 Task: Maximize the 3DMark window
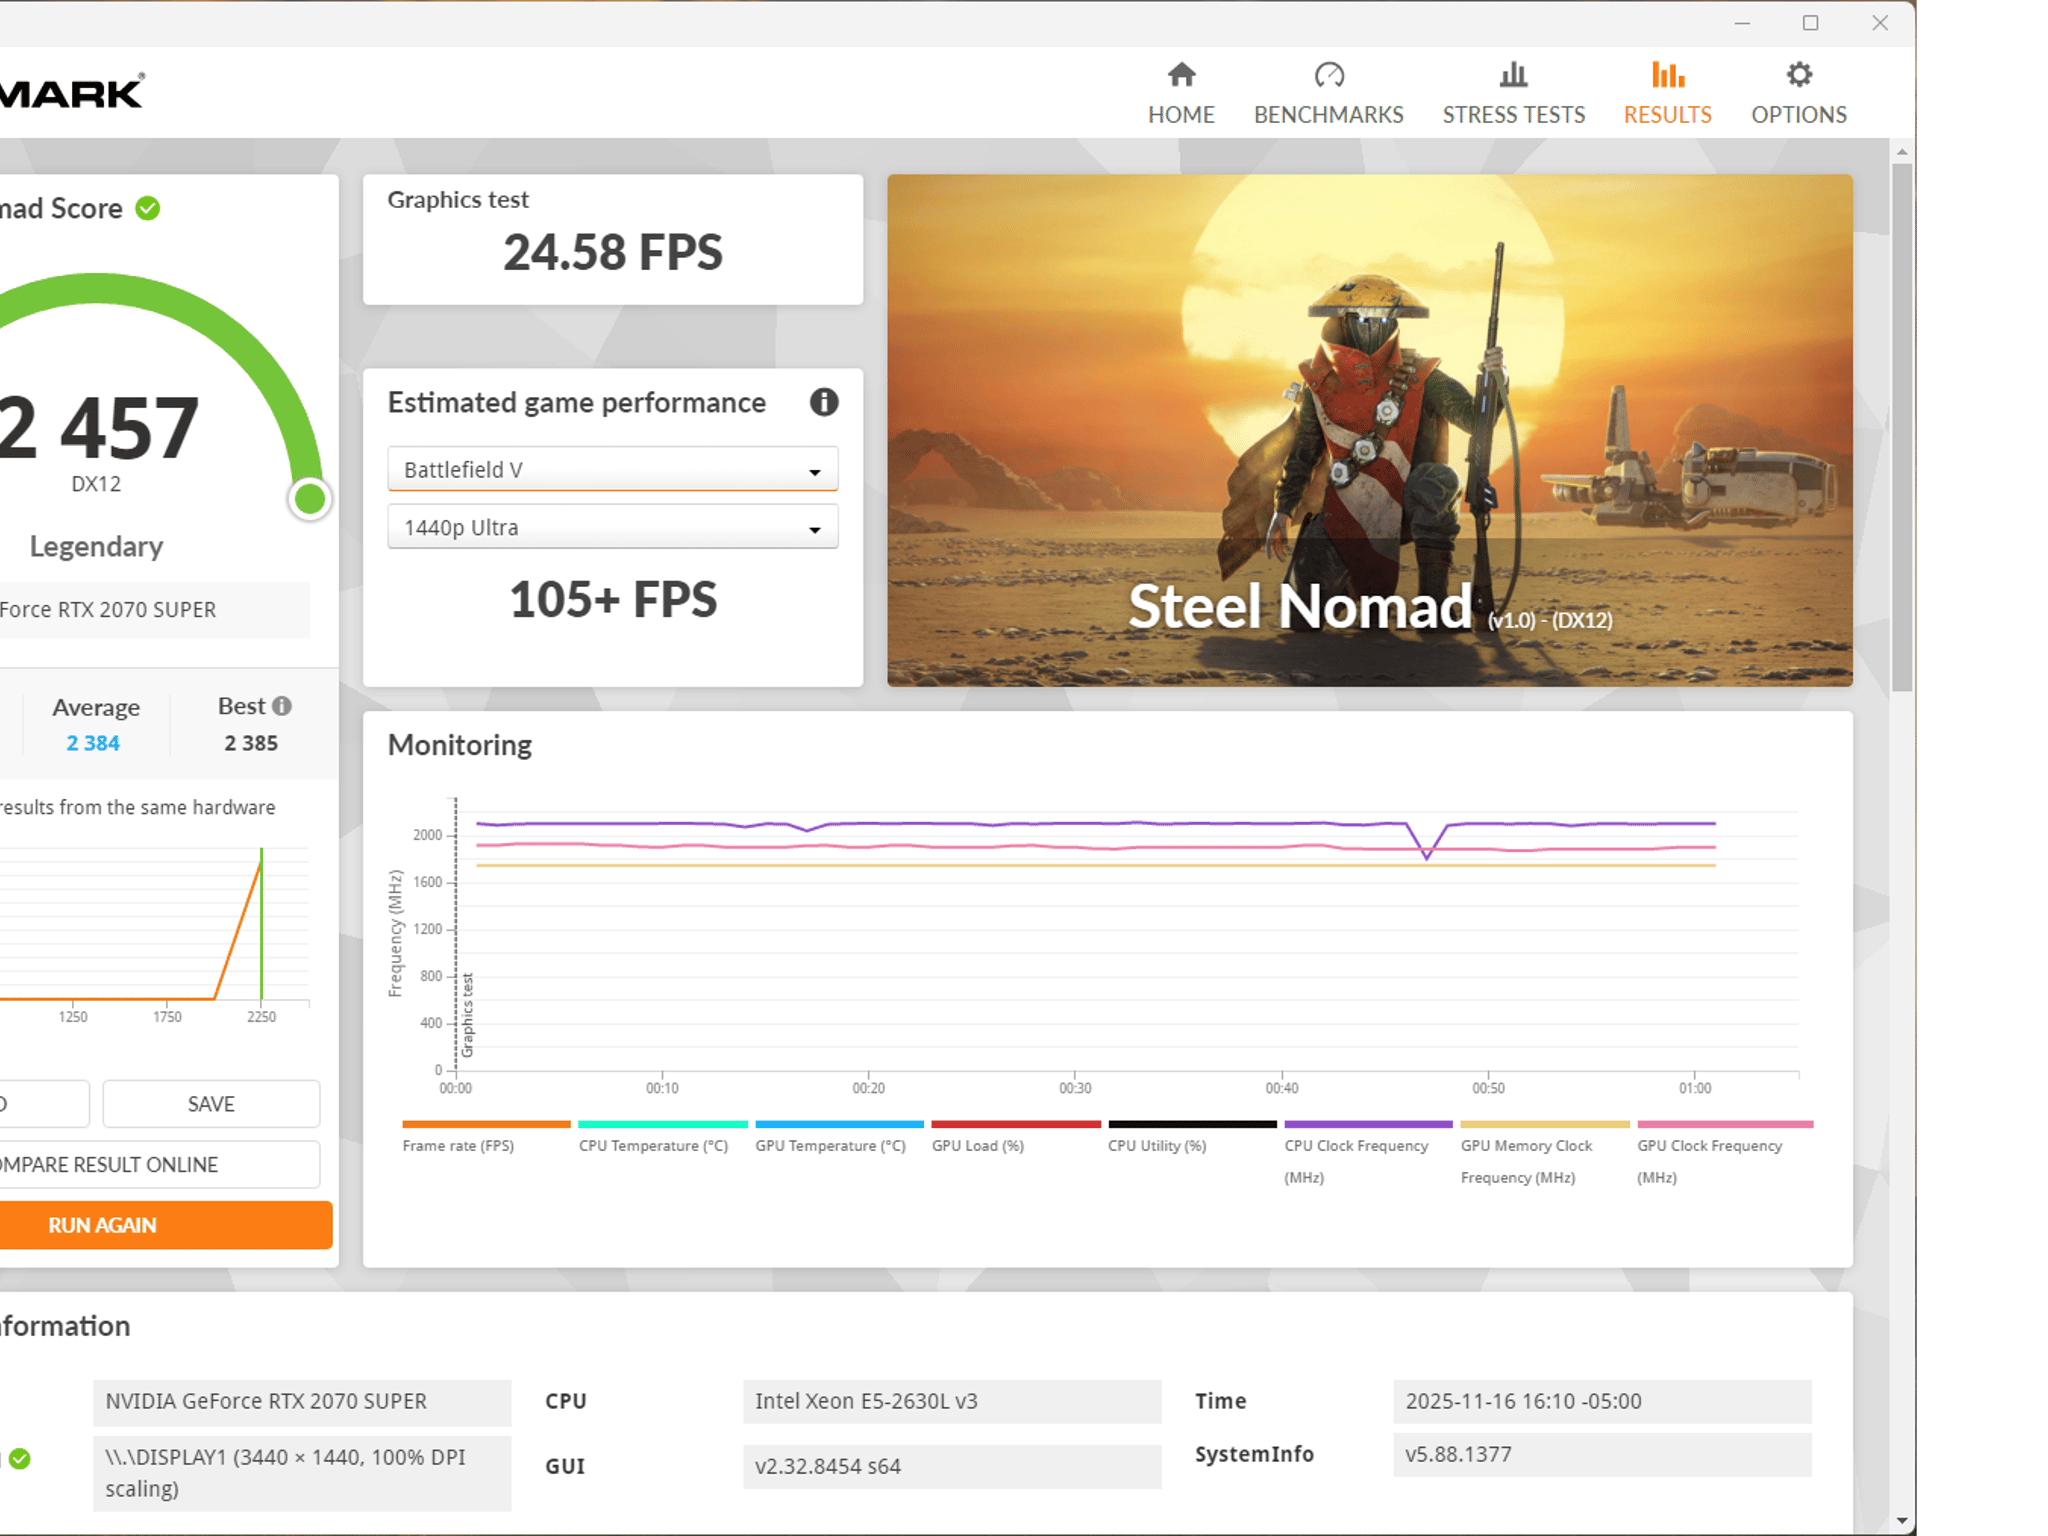point(1810,23)
